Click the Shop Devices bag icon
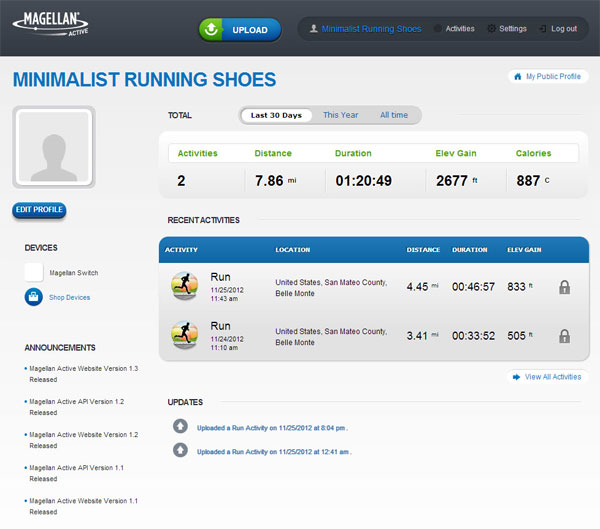 click(x=34, y=297)
